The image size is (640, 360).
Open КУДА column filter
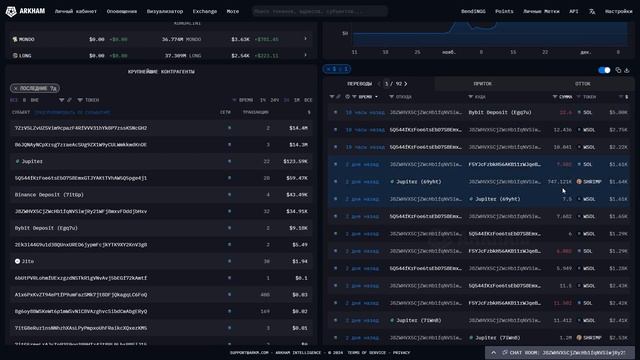pos(477,97)
